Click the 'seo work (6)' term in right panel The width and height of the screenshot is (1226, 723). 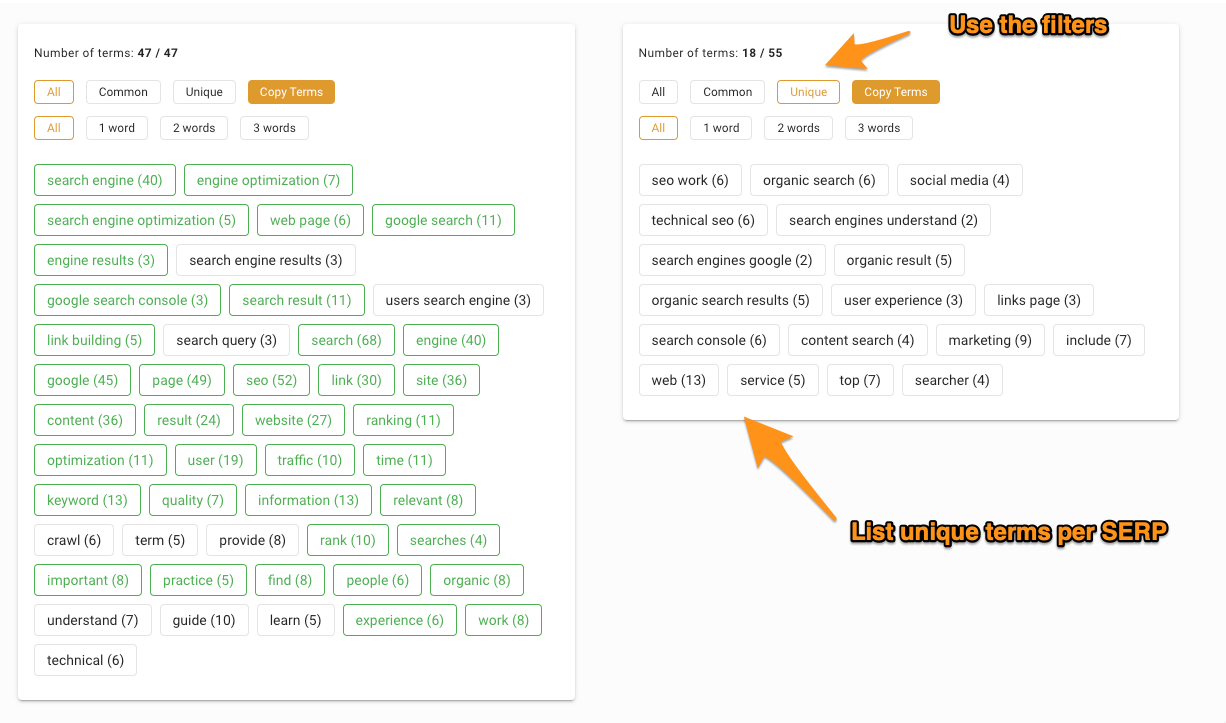690,180
